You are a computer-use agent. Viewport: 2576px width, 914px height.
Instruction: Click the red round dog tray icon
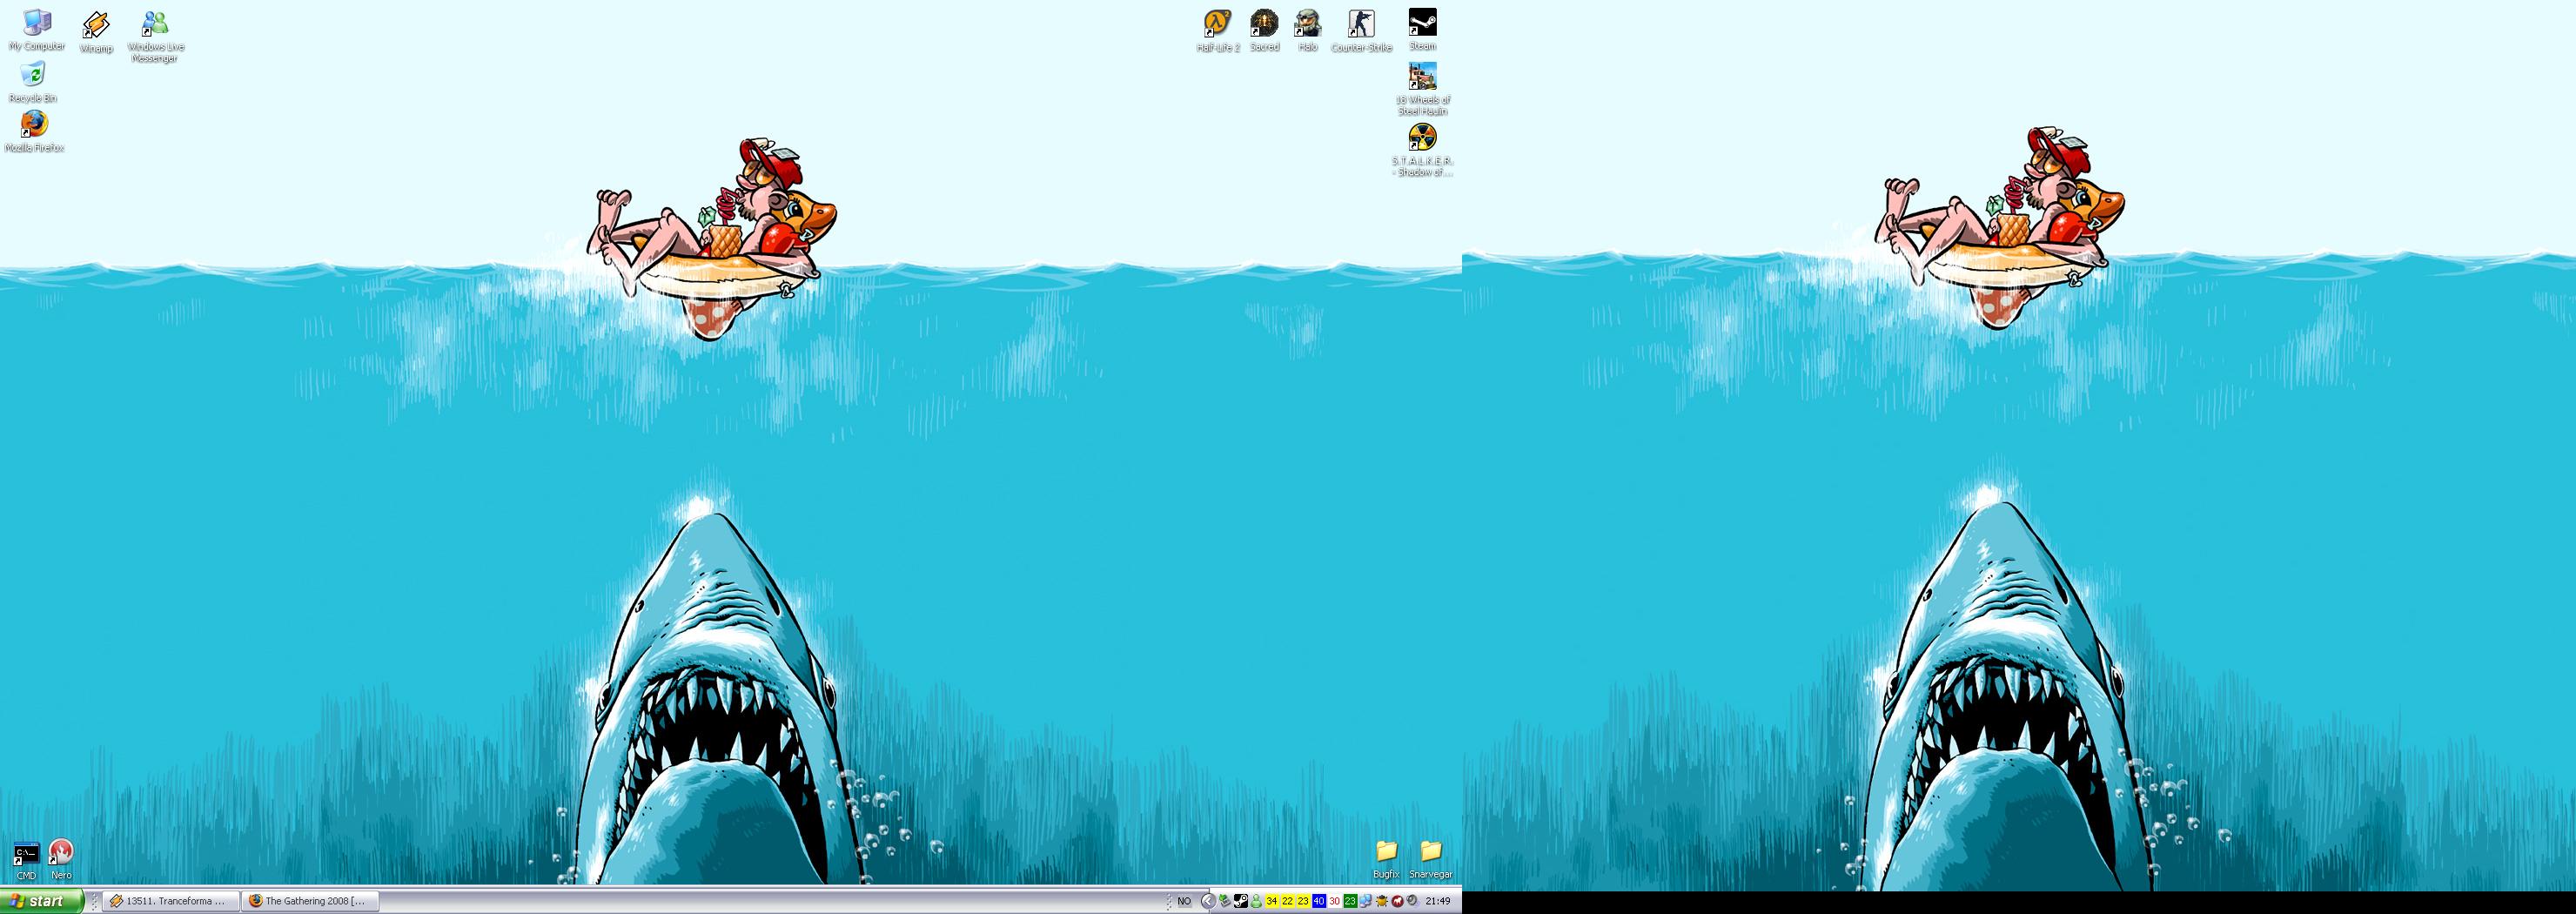point(1398,901)
